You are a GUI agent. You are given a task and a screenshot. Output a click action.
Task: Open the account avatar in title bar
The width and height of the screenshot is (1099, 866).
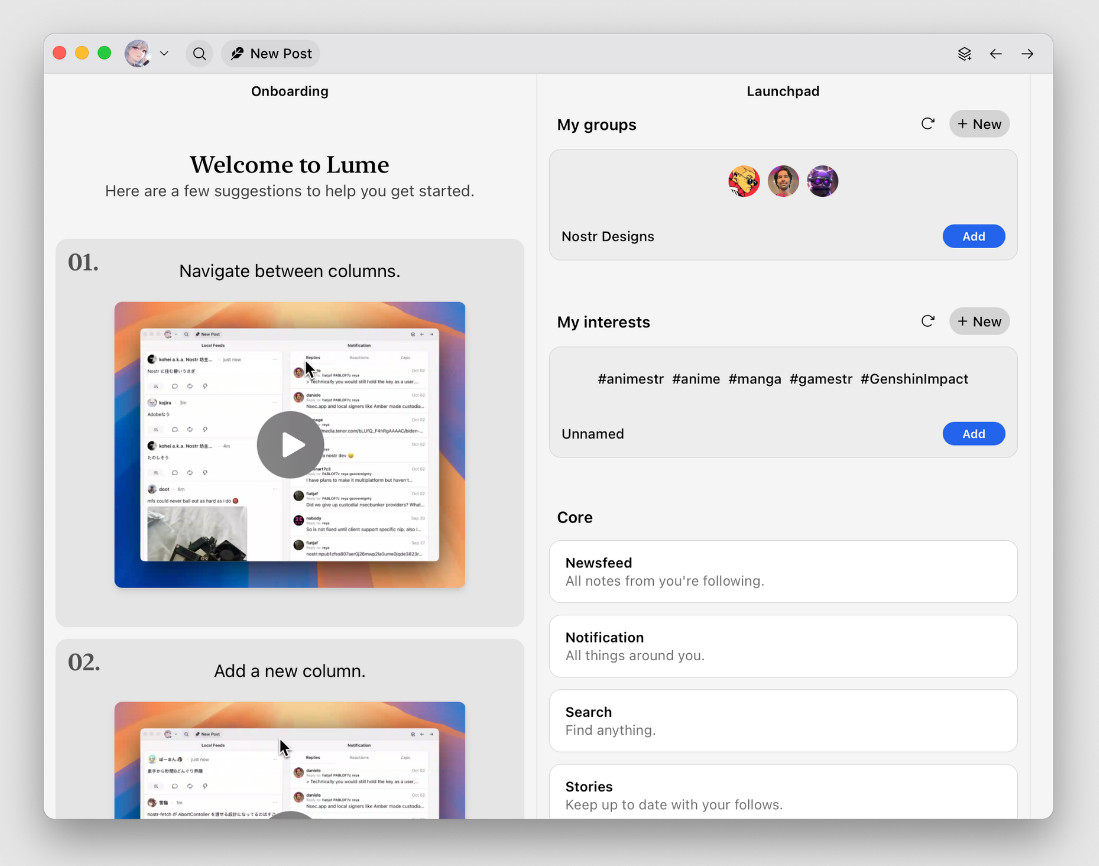click(137, 54)
